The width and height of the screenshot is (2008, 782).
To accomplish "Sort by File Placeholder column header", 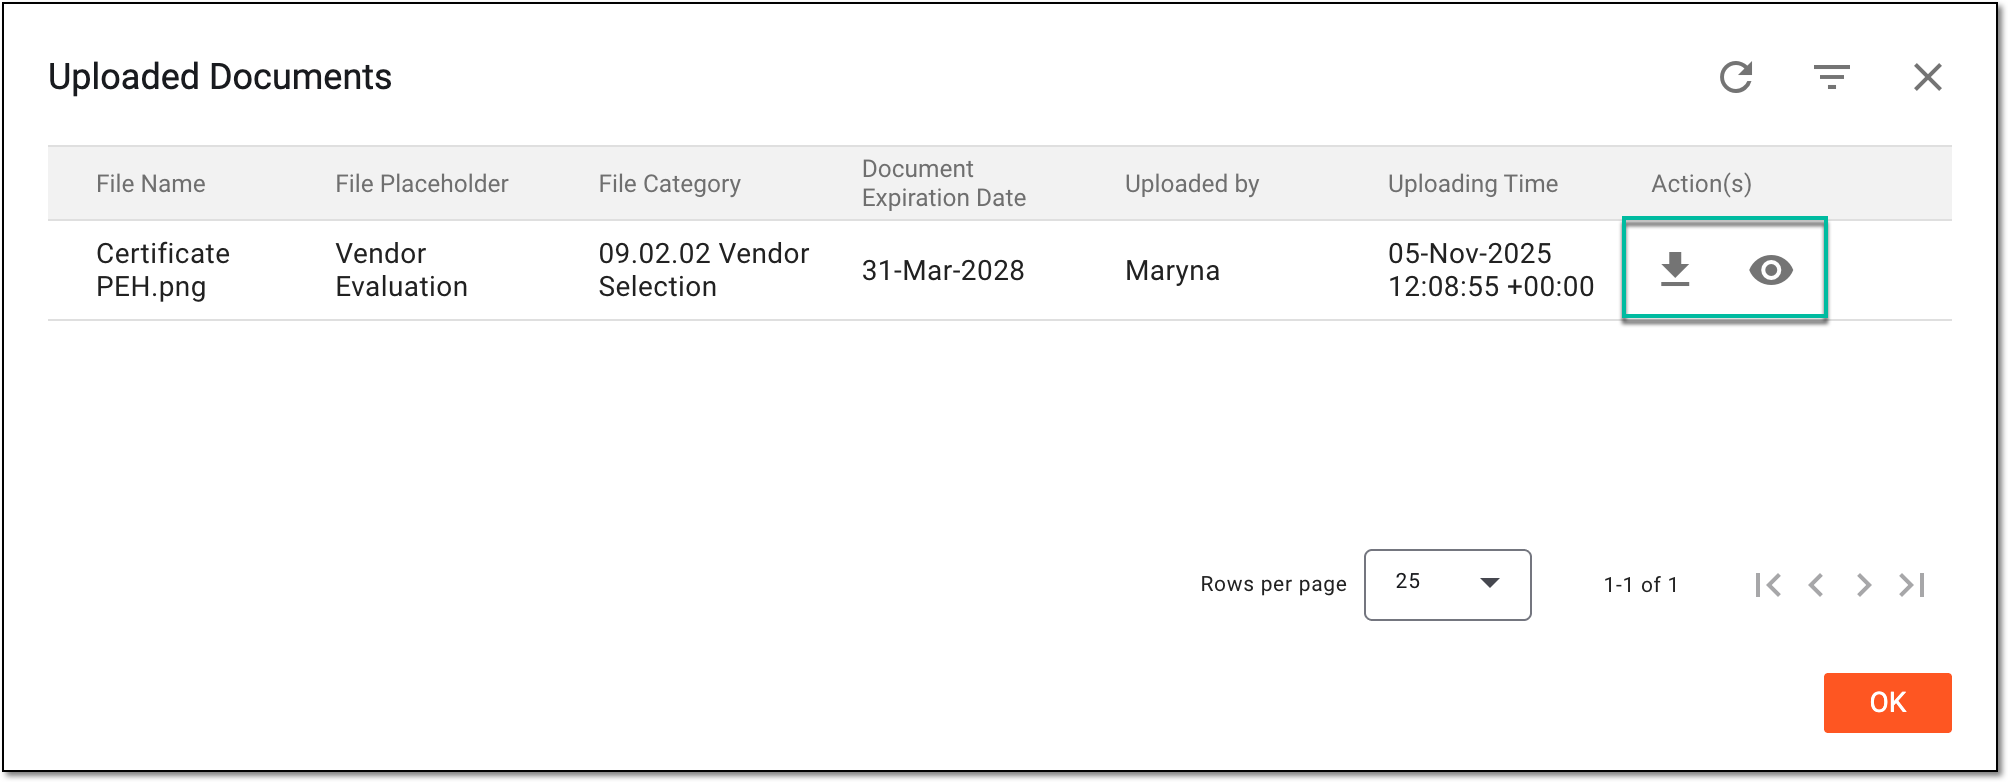I will (x=422, y=184).
